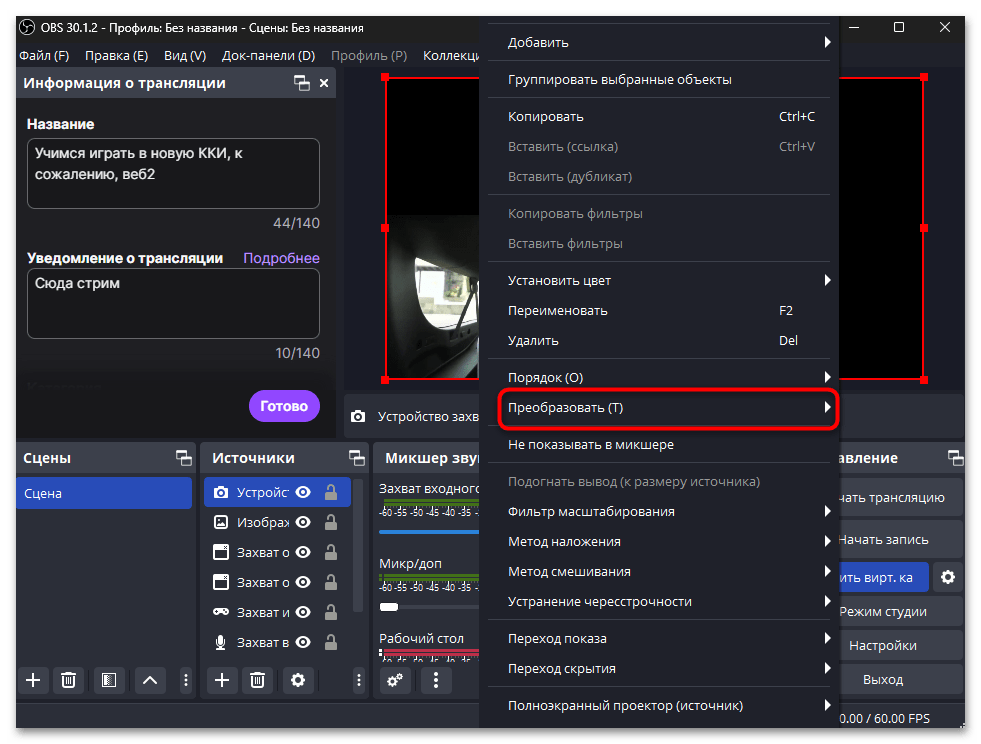This screenshot has width=981, height=744.
Task: Open the Вид (V) menu
Action: [185, 56]
